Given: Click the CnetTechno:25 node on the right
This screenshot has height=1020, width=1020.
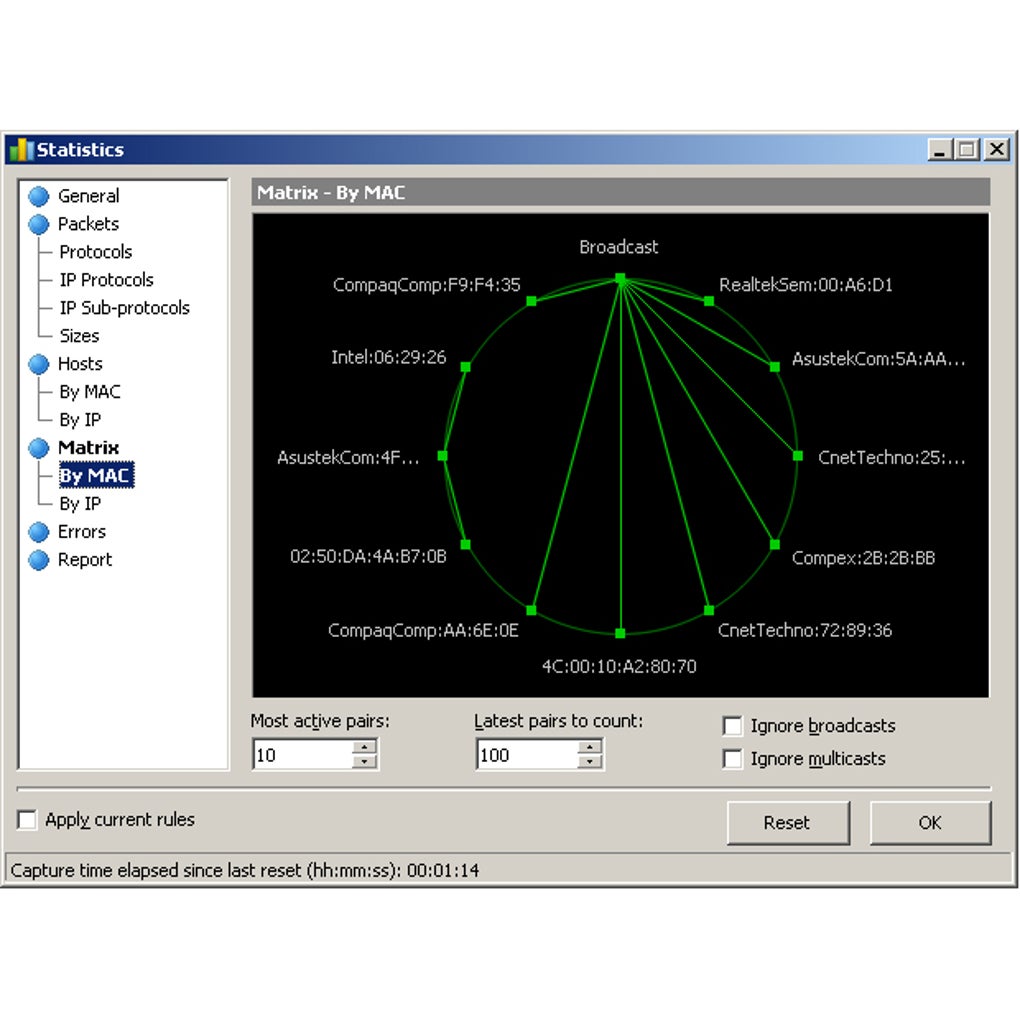Looking at the screenshot, I should pyautogui.click(x=798, y=456).
